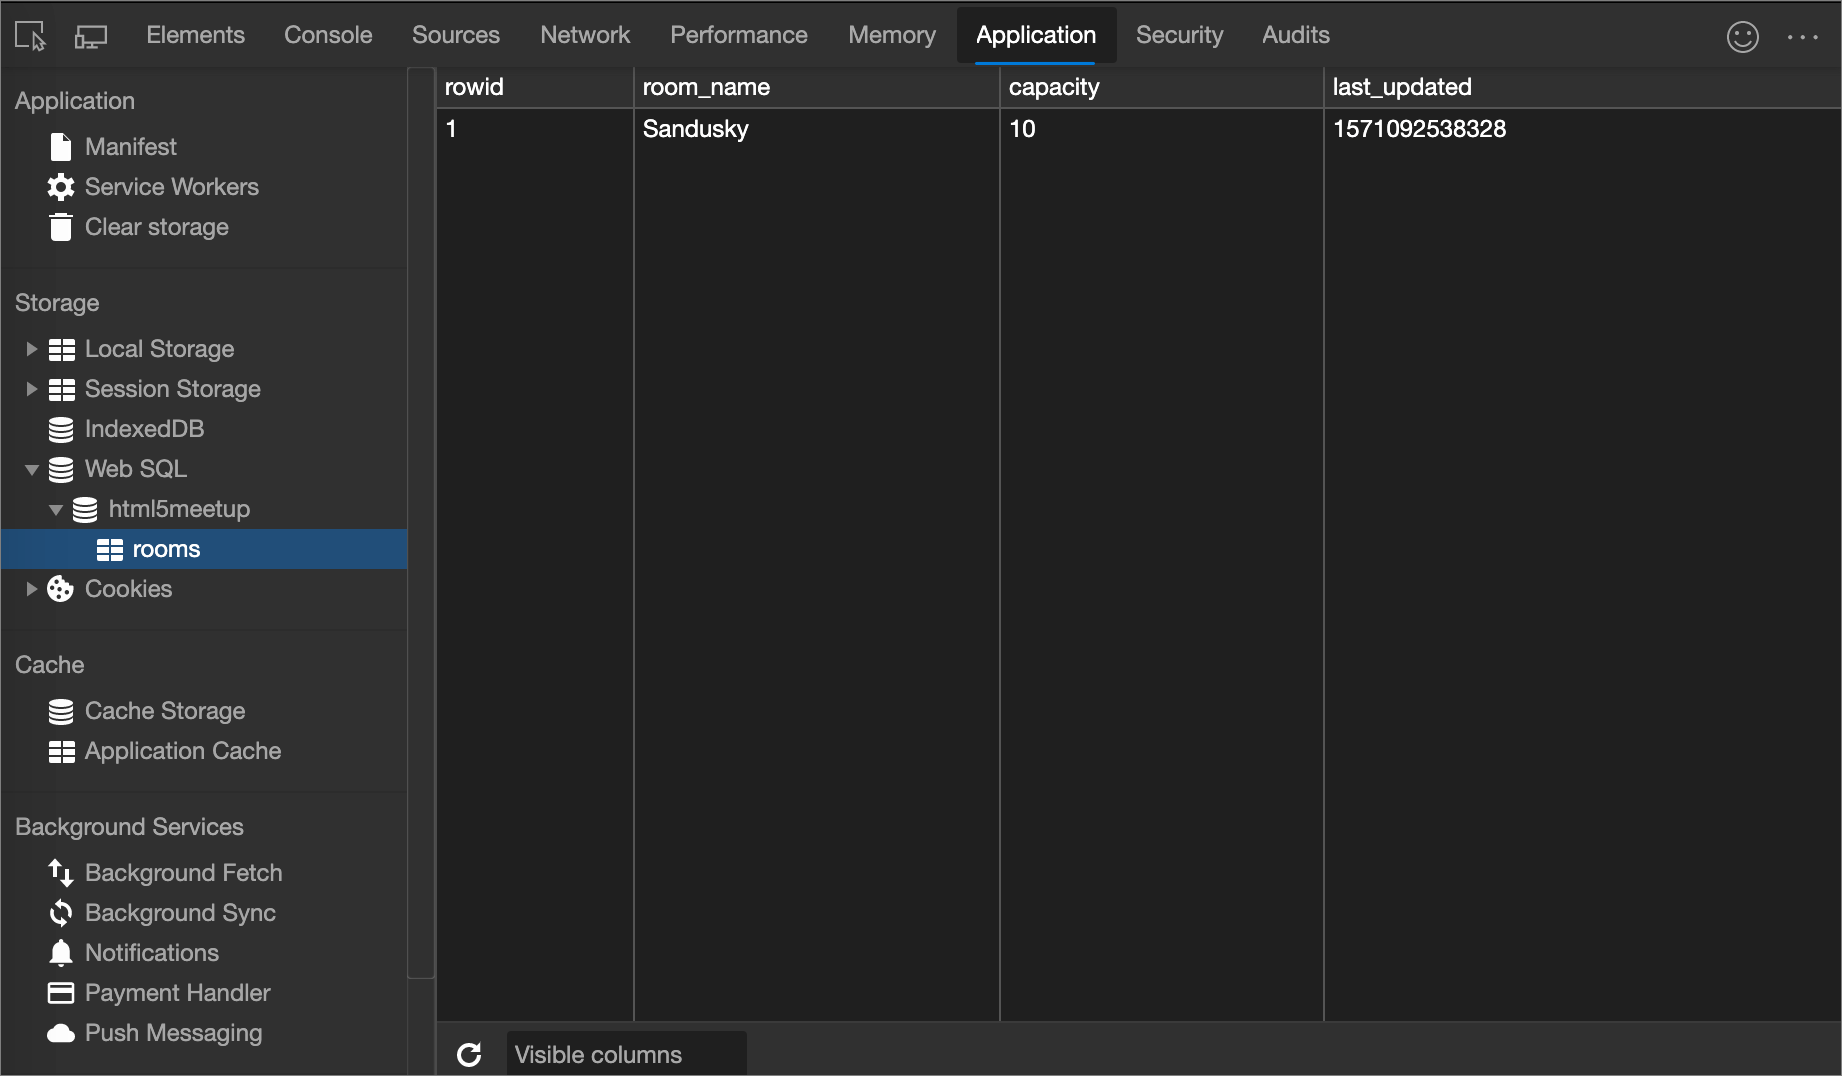Select the capacity cell showing 10
1842x1076 pixels.
pyautogui.click(x=1162, y=129)
